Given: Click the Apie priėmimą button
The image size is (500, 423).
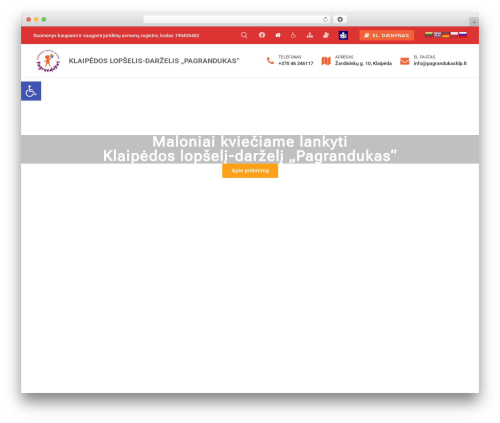Looking at the screenshot, I should point(250,170).
